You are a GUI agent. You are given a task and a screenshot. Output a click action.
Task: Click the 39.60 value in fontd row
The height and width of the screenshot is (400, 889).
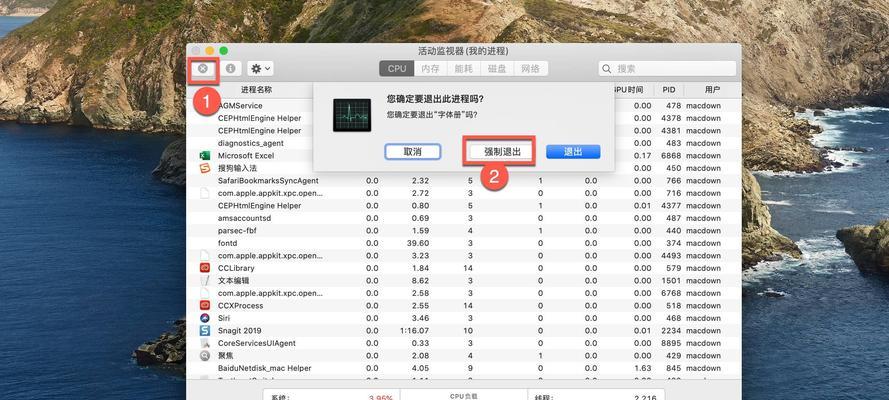[x=418, y=243]
